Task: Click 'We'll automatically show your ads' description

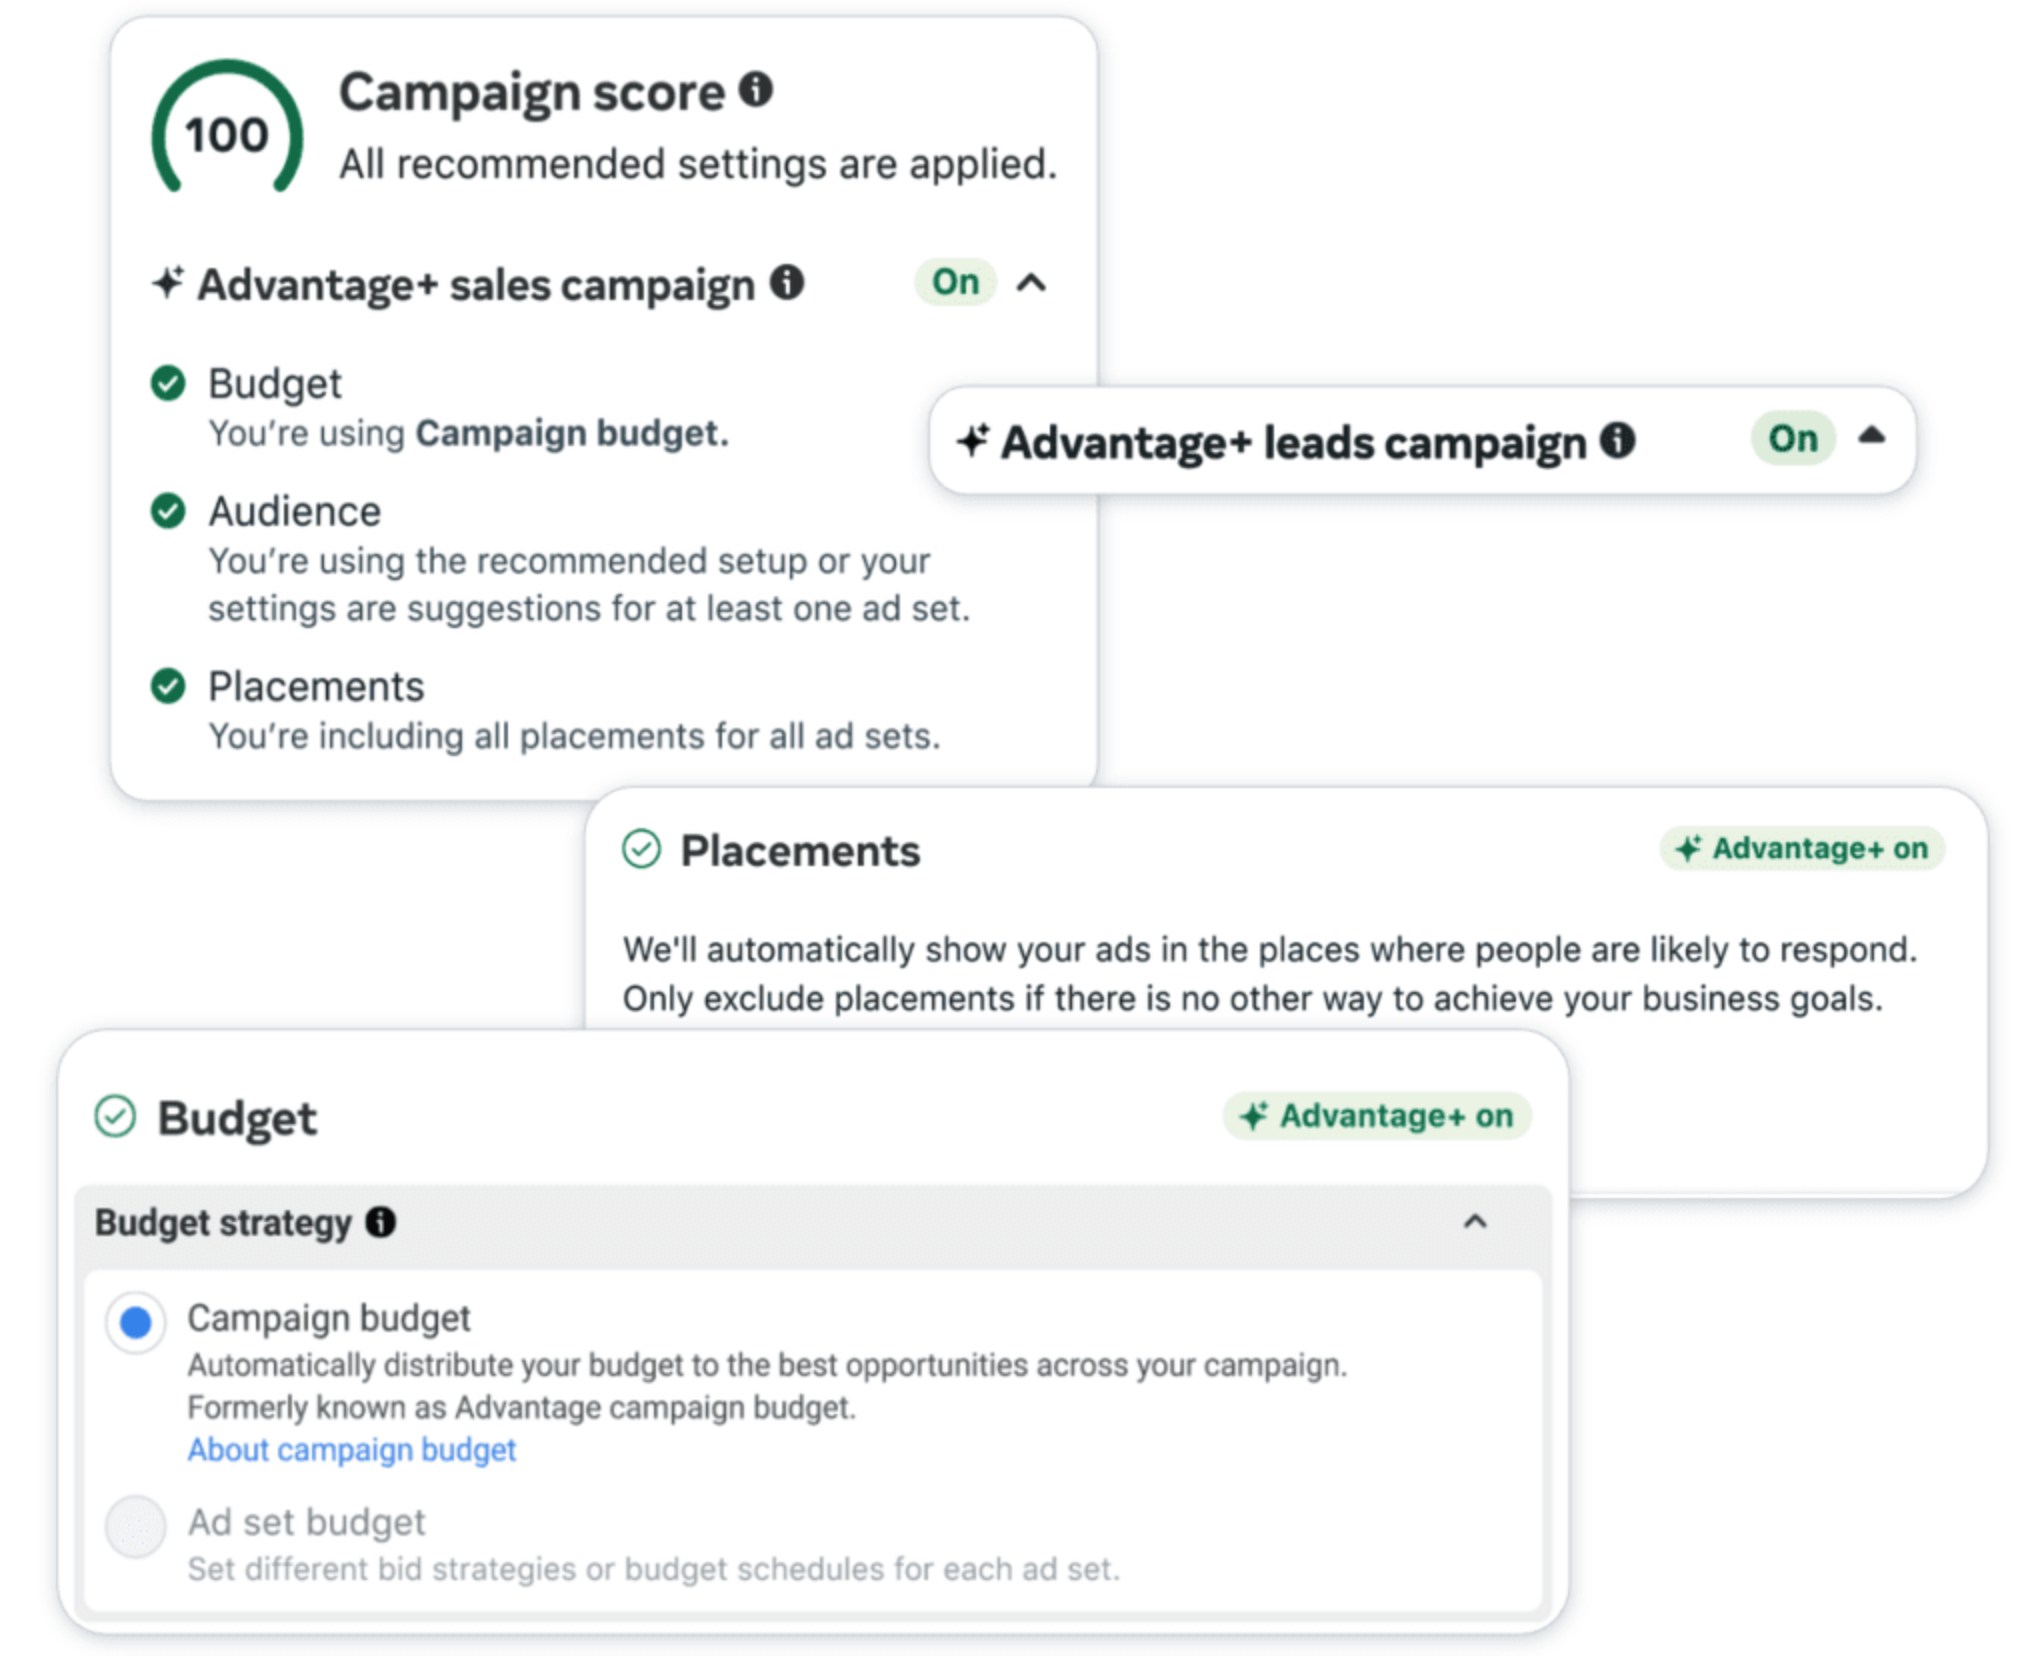Action: [1270, 974]
